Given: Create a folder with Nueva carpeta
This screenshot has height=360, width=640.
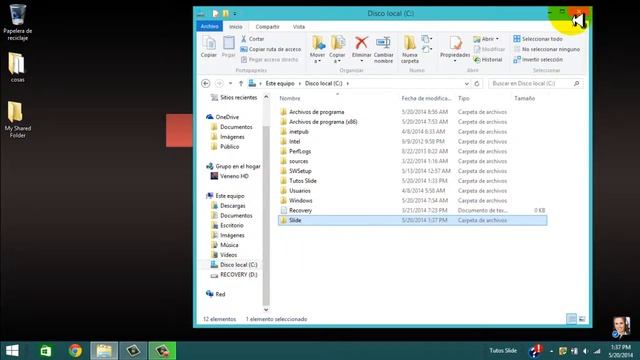Looking at the screenshot, I should pos(410,49).
